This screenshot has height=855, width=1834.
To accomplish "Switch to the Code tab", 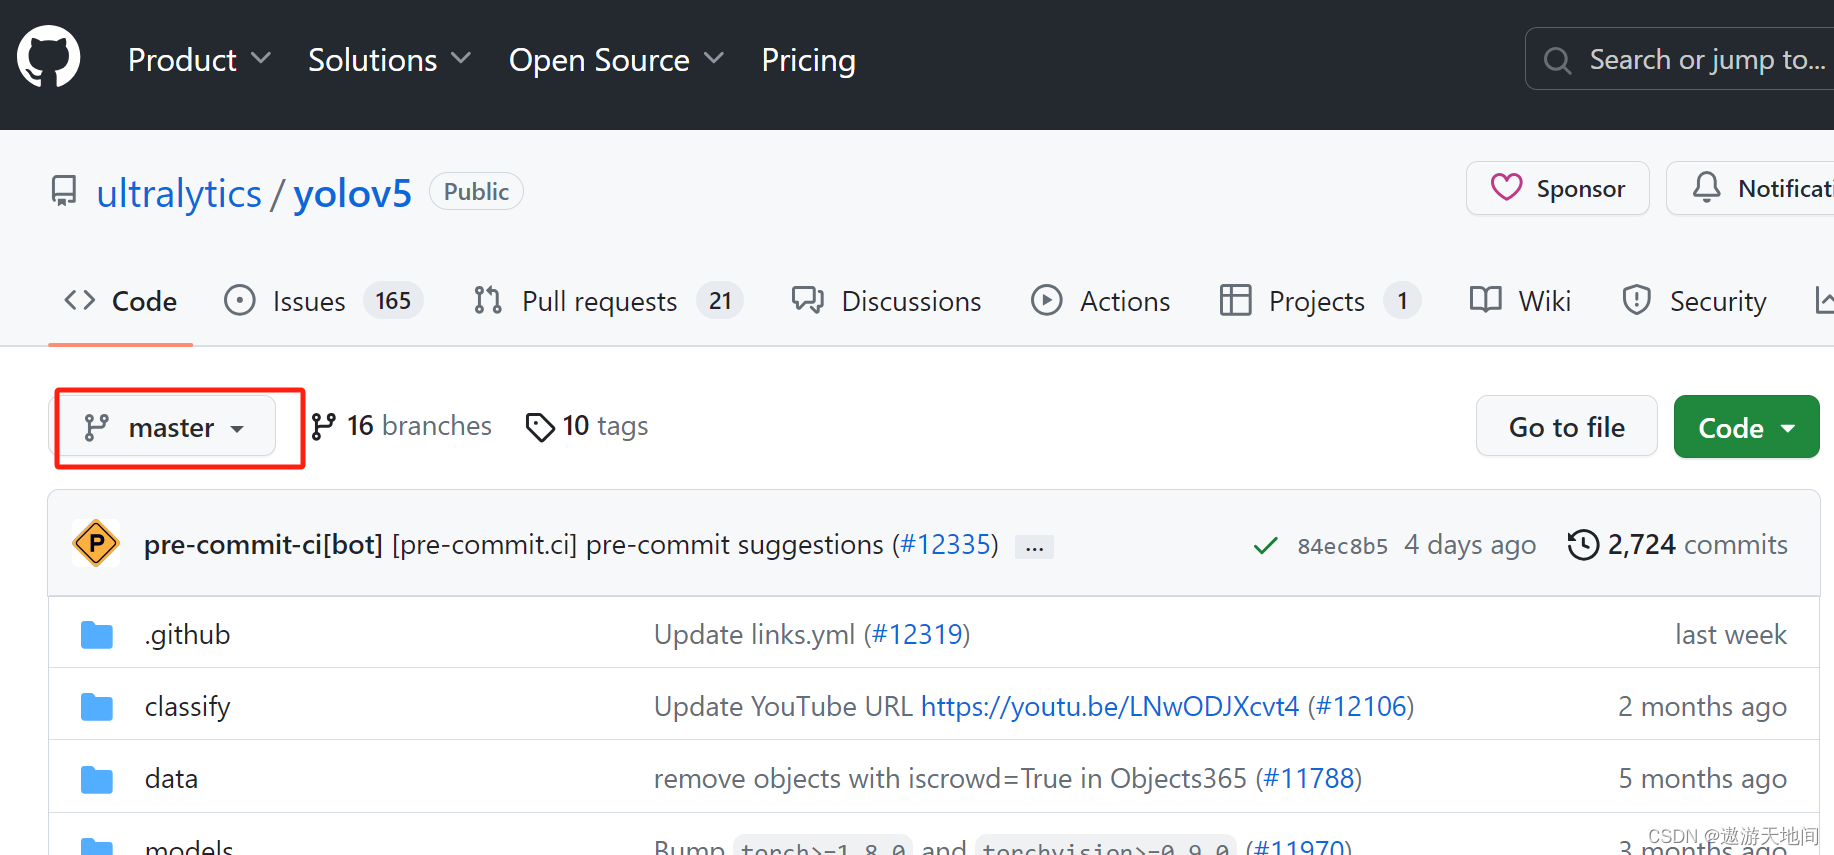I will pos(120,301).
